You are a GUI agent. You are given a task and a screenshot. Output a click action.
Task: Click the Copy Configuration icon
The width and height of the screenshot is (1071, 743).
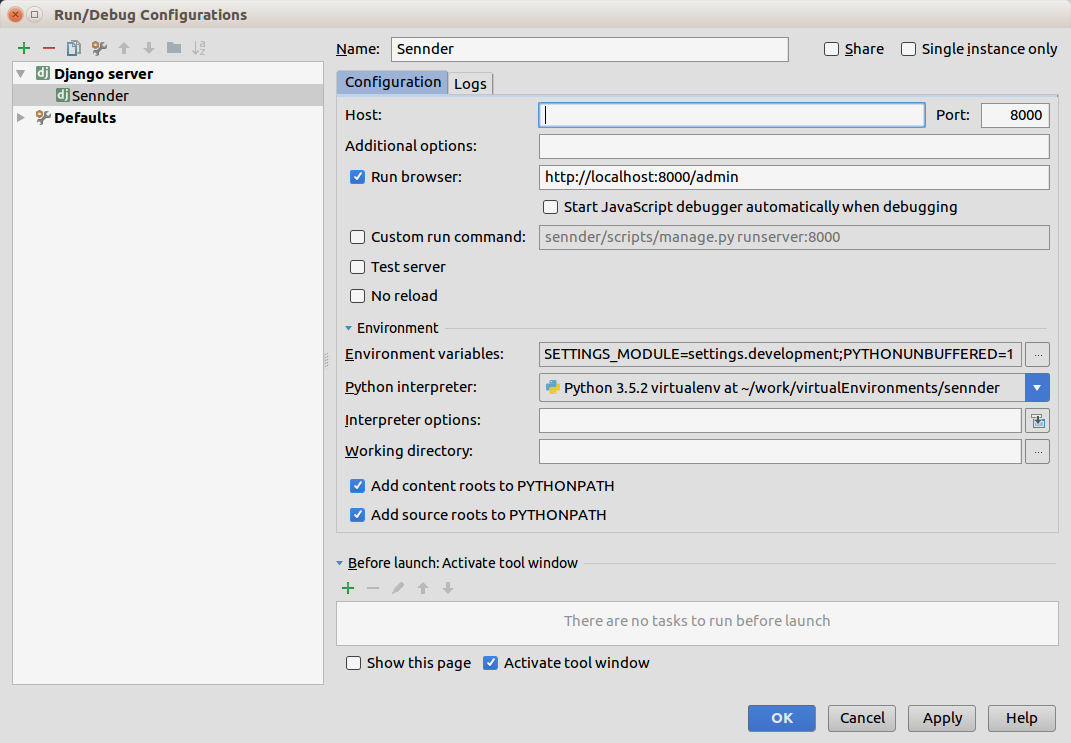pos(74,48)
